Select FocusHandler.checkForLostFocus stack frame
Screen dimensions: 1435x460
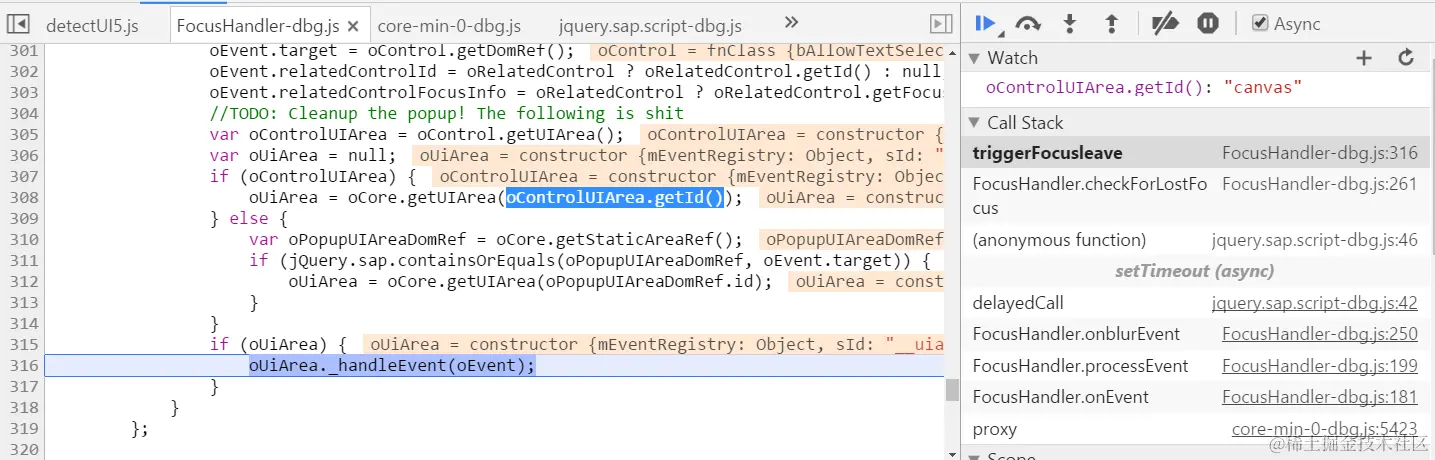point(1195,196)
